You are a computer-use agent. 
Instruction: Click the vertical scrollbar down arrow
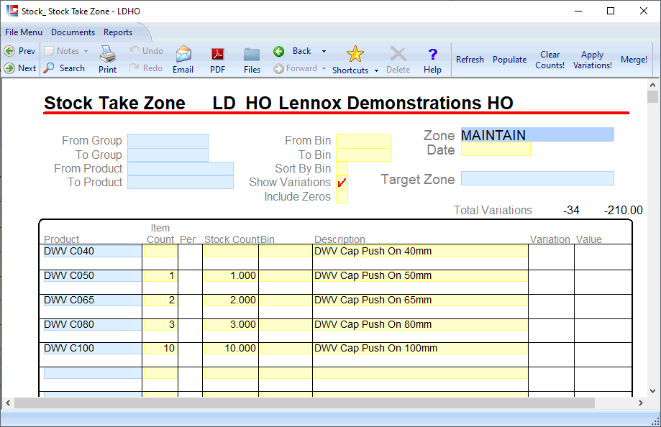653,391
